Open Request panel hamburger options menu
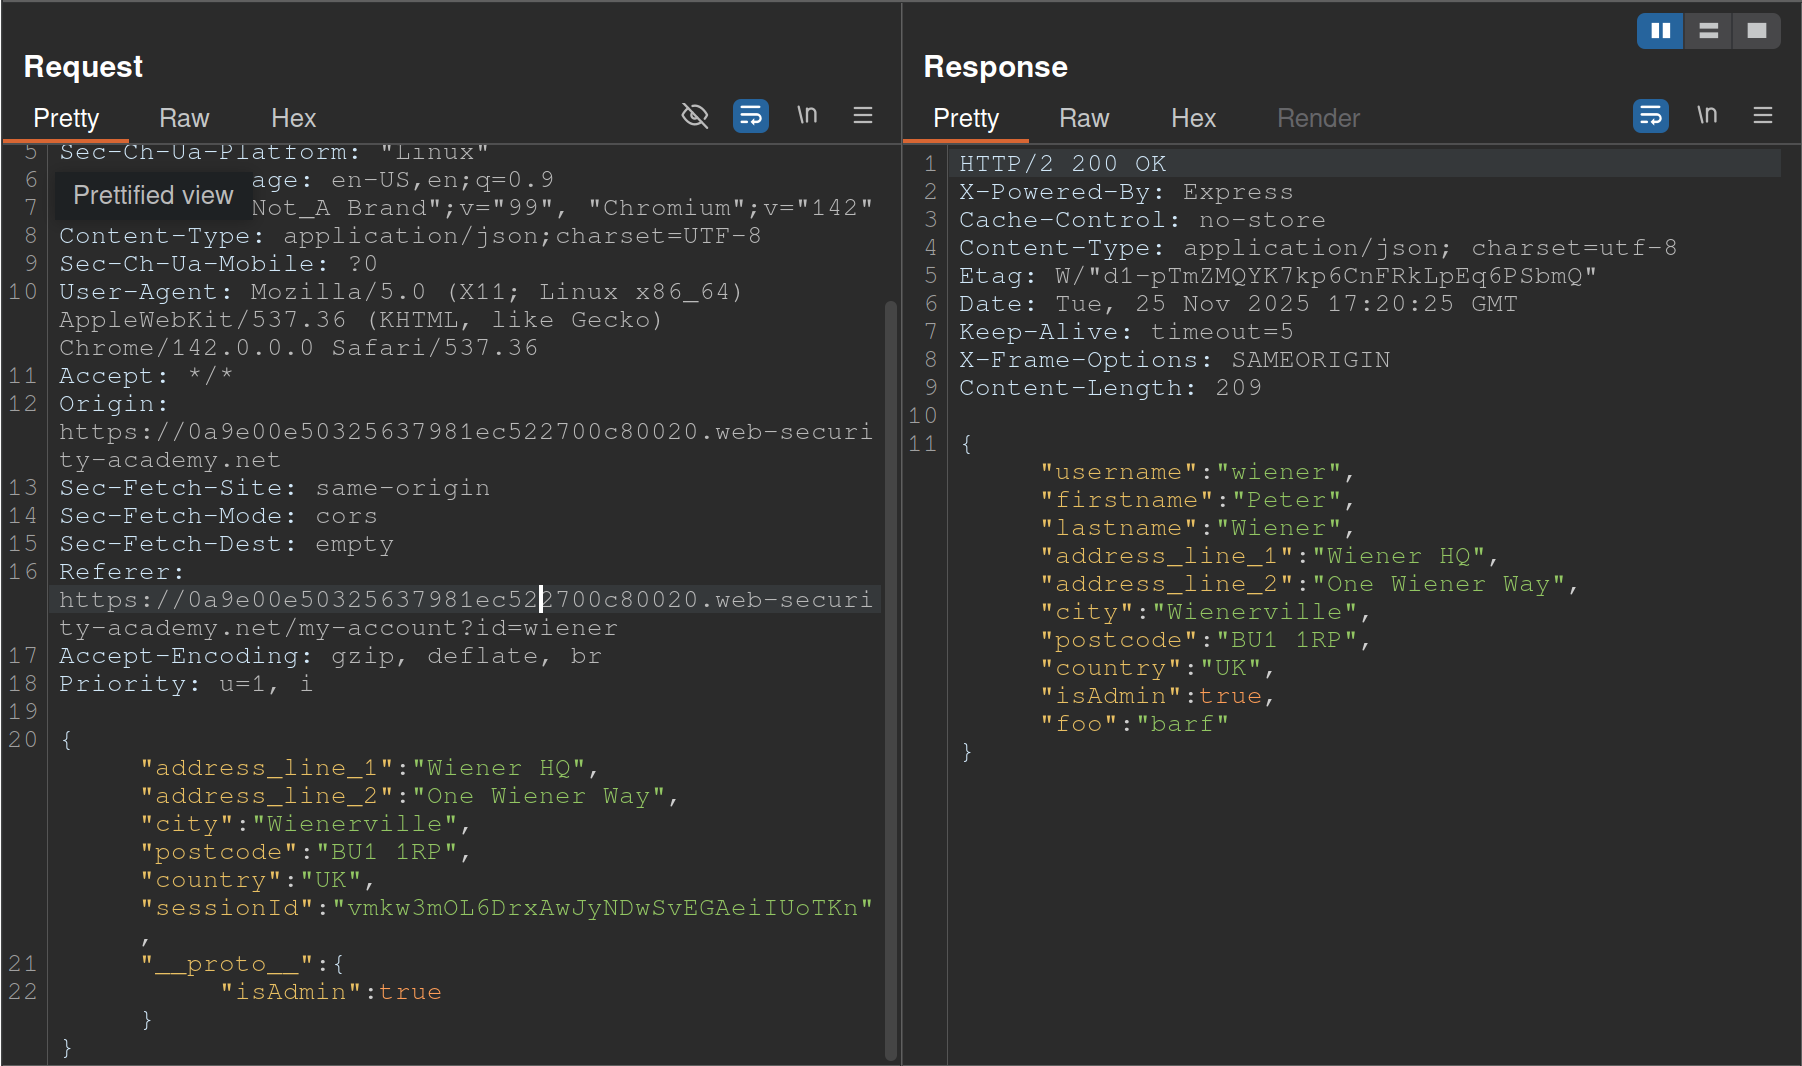1802x1066 pixels. 862,116
